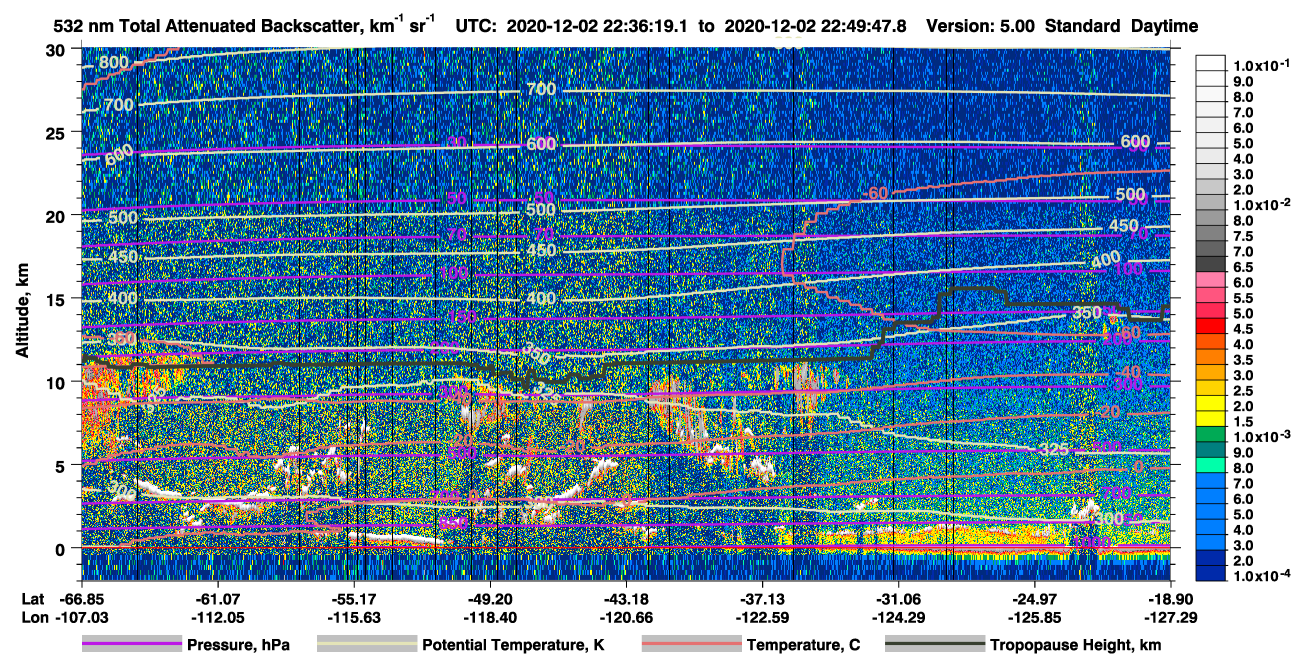Click the 'Lat' row label
This screenshot has width=1300, height=667.
coord(33,599)
